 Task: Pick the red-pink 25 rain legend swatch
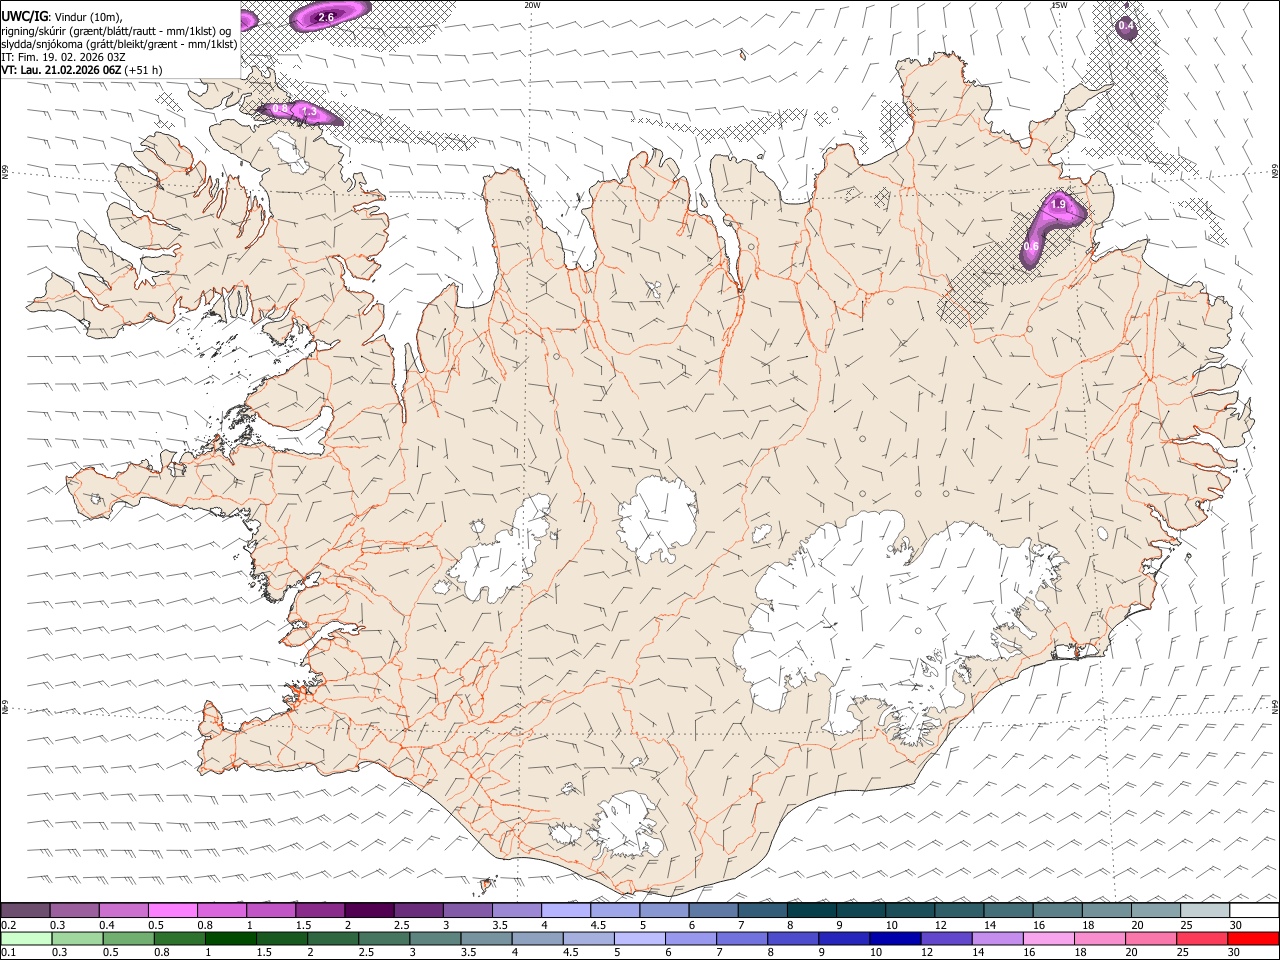[1200, 939]
